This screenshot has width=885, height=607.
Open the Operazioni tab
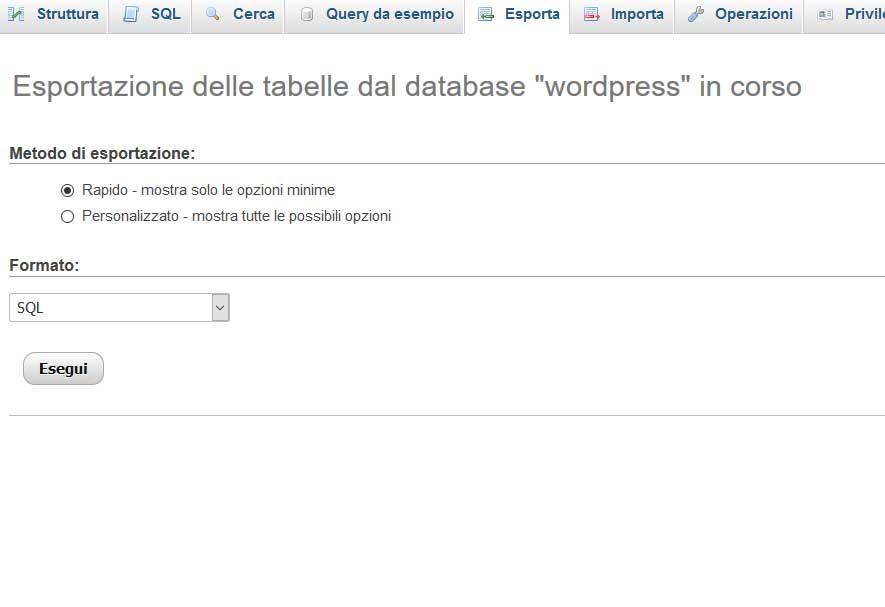739,14
